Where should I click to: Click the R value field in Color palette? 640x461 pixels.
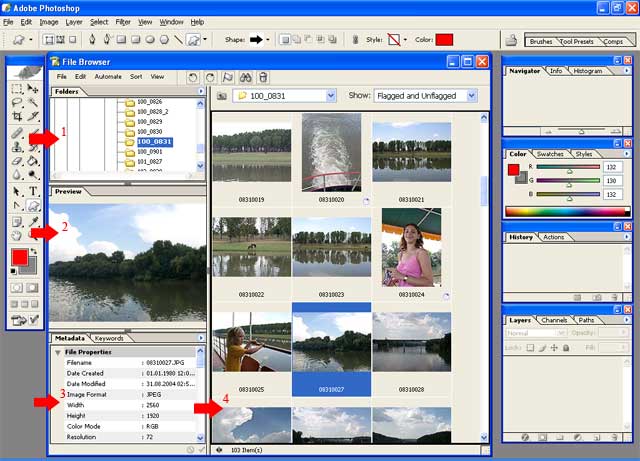(x=611, y=167)
